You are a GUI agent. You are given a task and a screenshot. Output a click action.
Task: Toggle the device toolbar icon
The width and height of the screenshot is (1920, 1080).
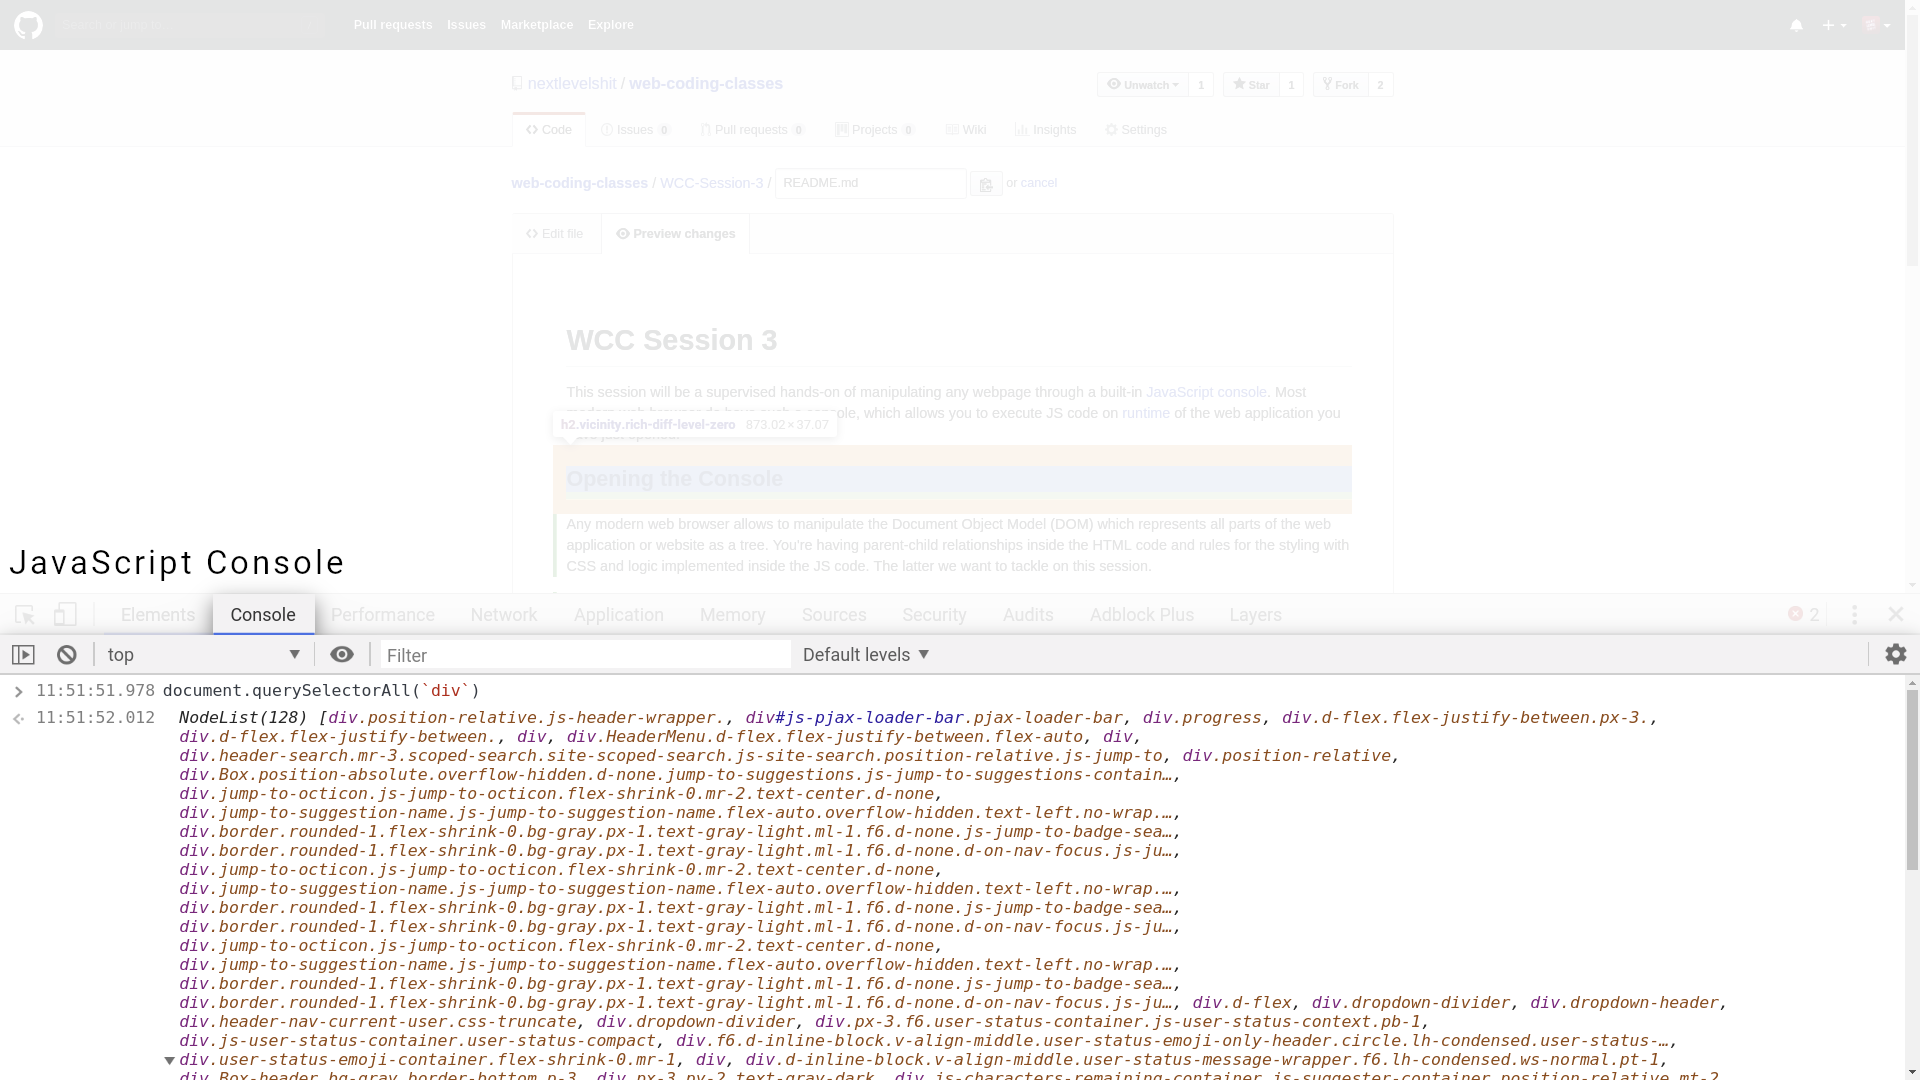pyautogui.click(x=65, y=615)
